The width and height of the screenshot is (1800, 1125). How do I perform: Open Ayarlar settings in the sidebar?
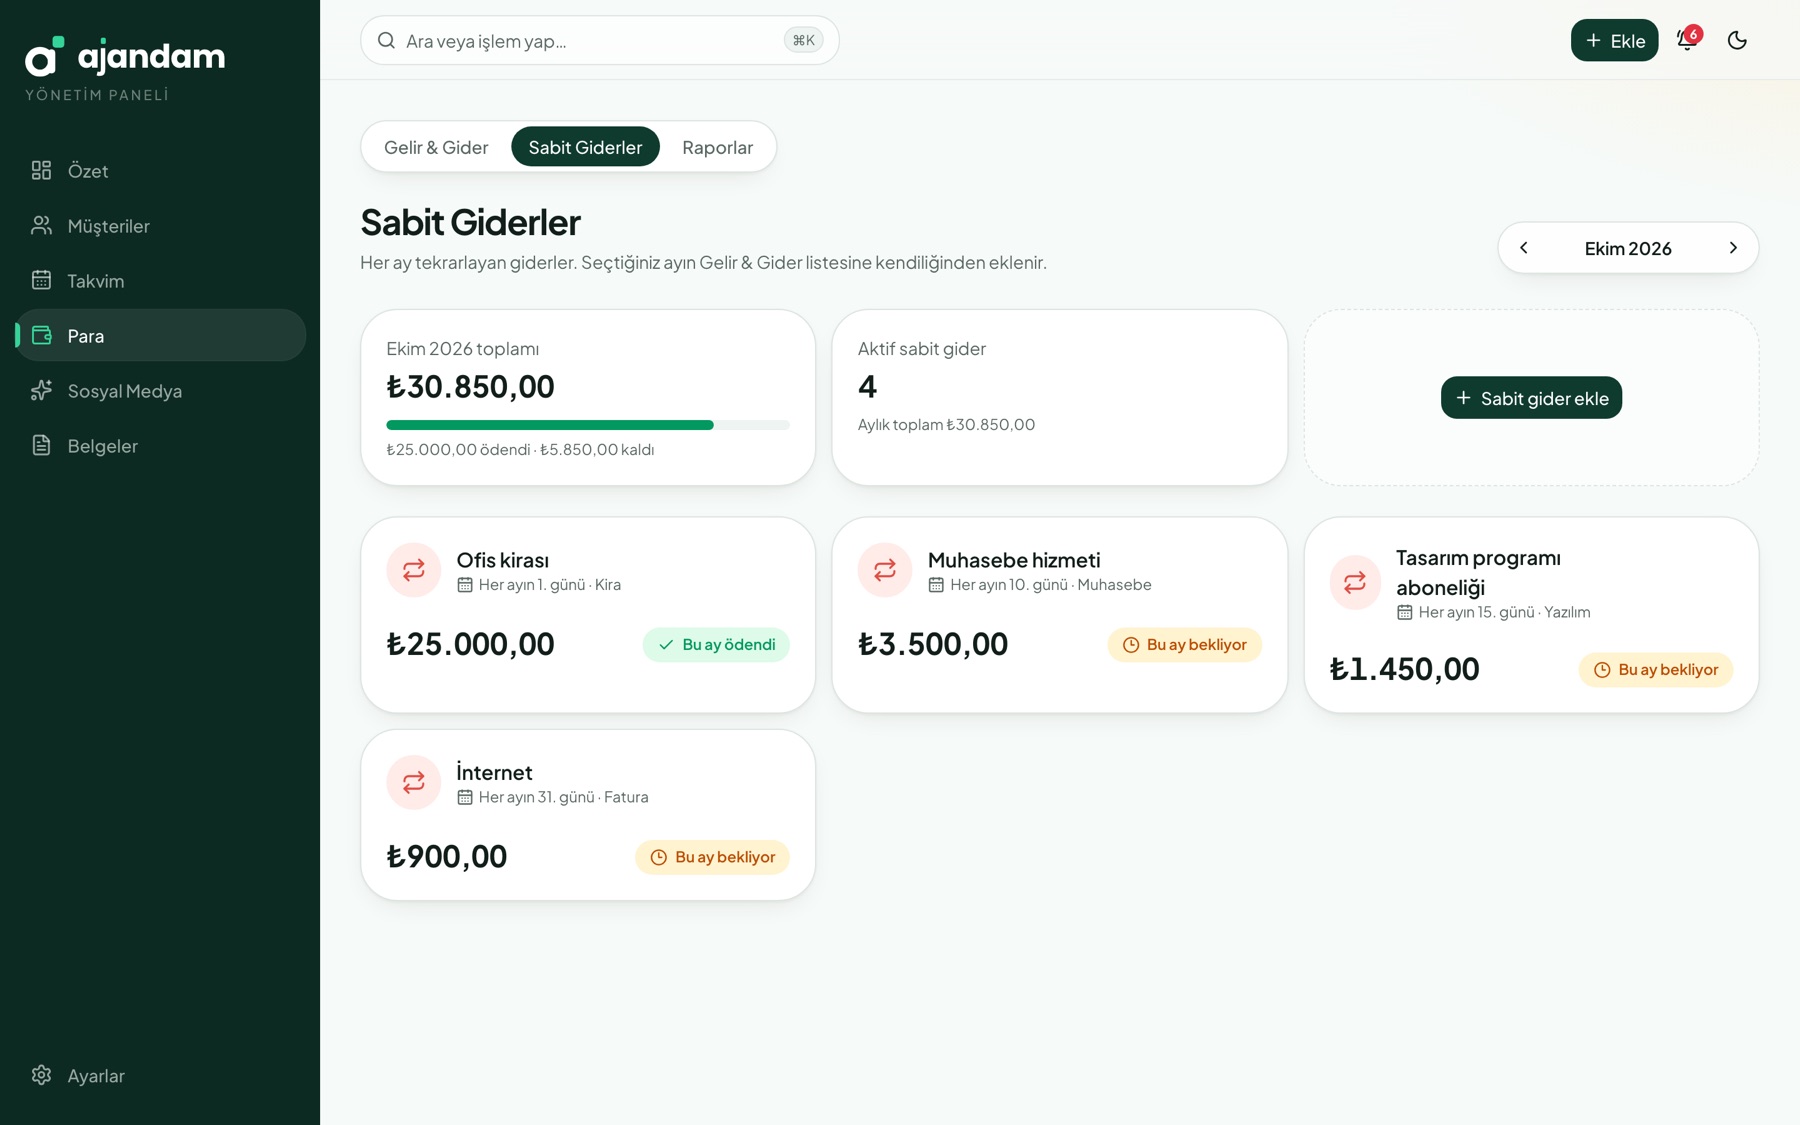click(161, 1076)
